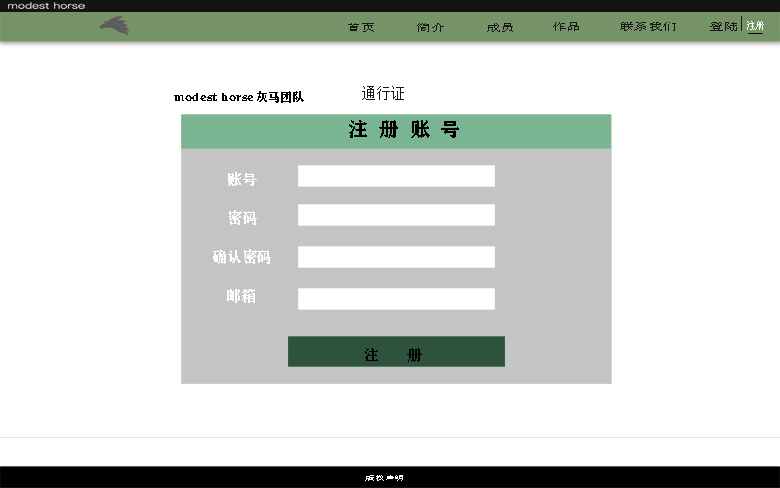Click into the 密码 password field
780x488 pixels.
(x=396, y=215)
